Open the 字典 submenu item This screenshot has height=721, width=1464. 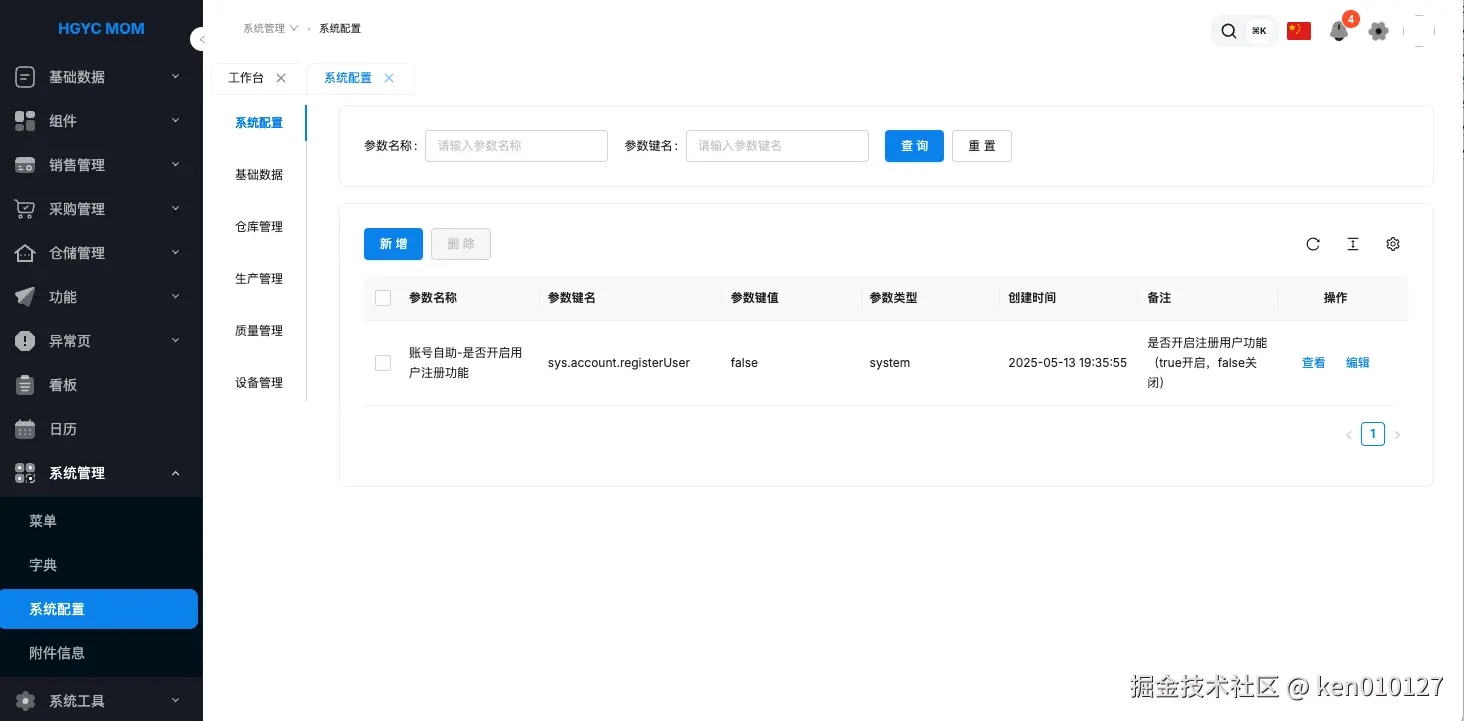coord(100,565)
